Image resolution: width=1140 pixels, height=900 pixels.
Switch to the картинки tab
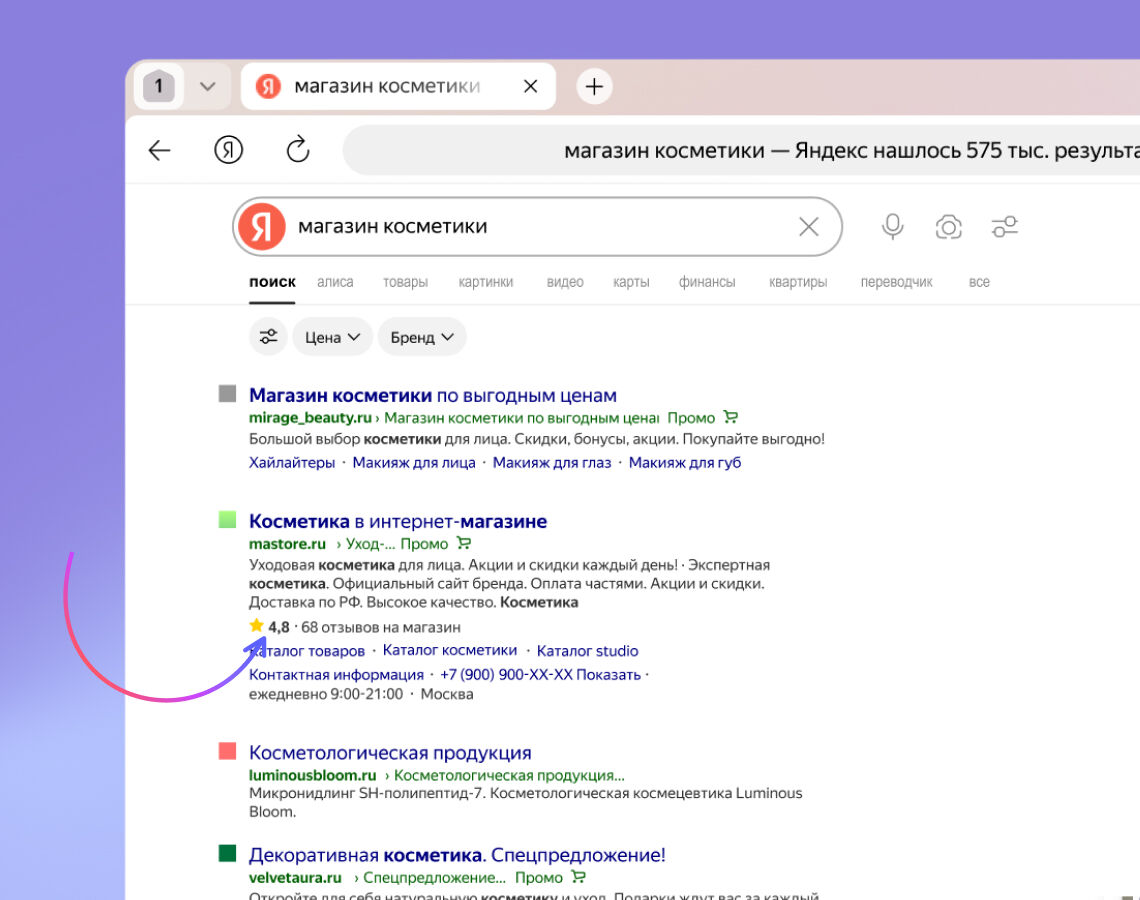(486, 282)
